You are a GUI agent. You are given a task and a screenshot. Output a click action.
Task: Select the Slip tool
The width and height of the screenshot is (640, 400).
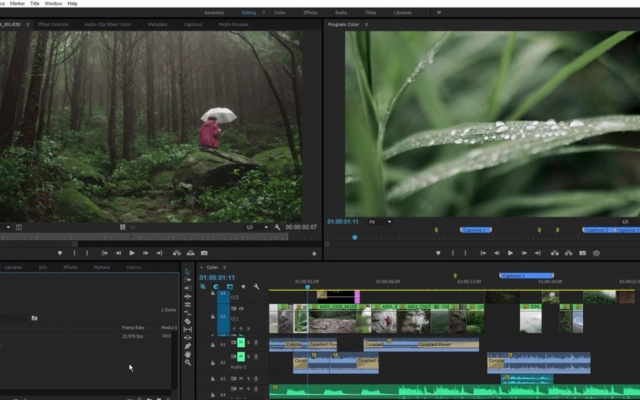187,329
